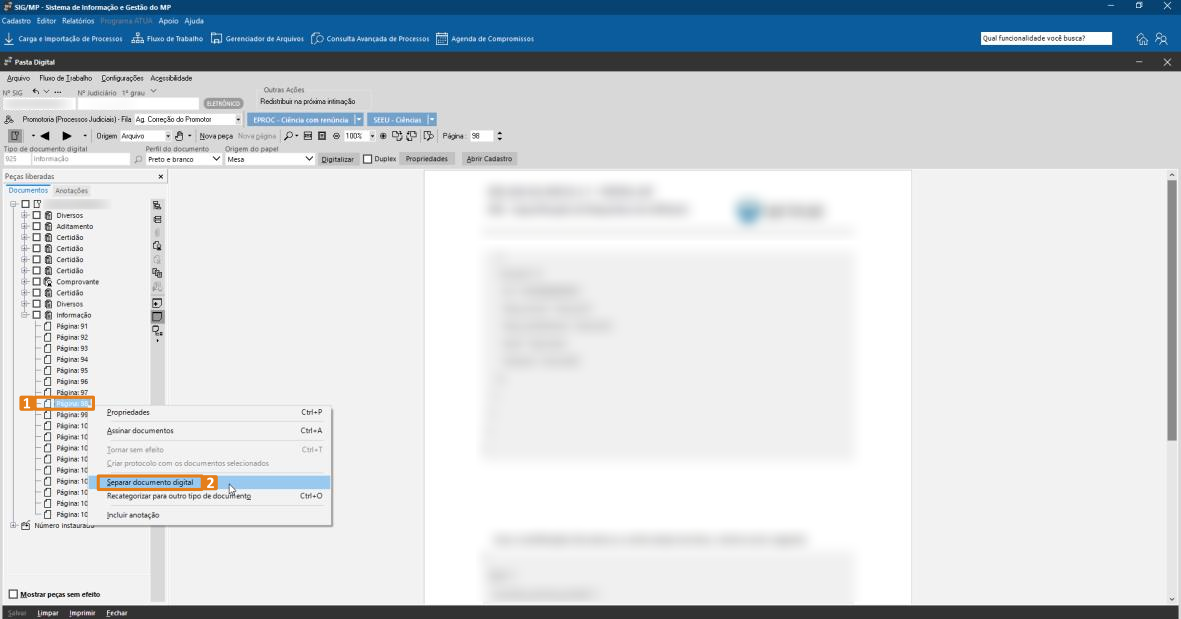
Task: Enable the Duplex checkbox
Action: point(368,159)
